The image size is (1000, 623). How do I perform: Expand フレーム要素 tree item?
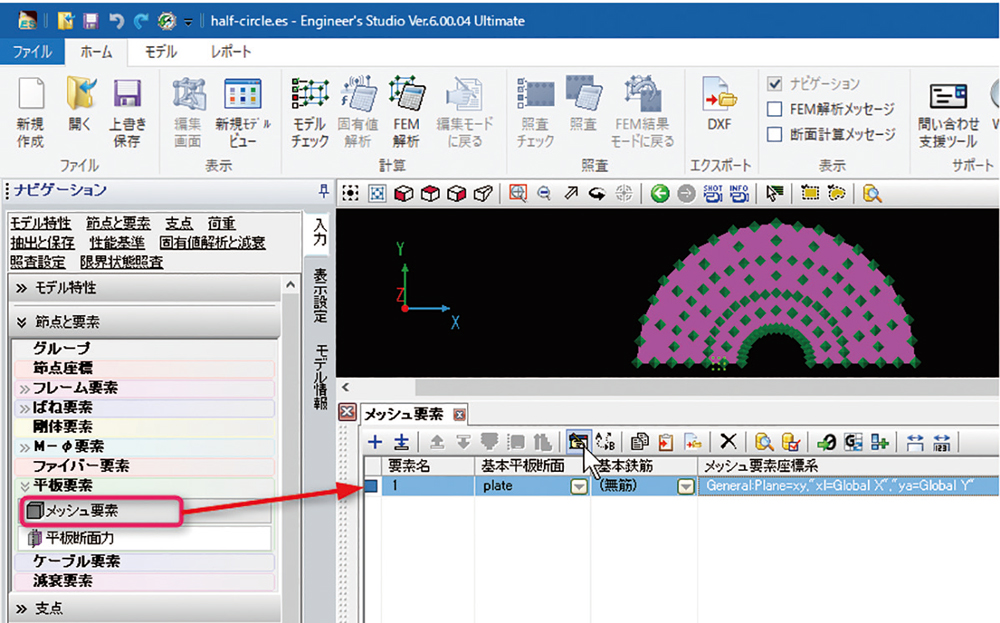[x=24, y=388]
